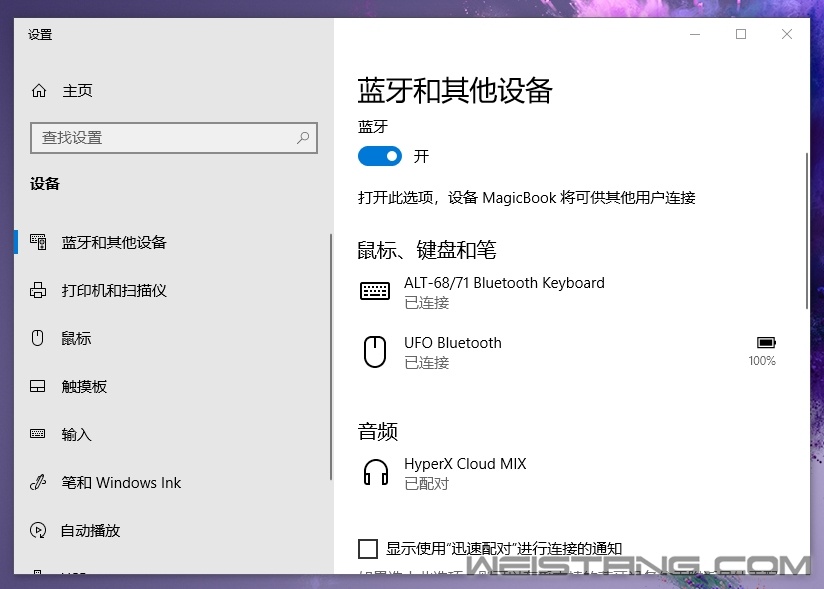The image size is (824, 589).
Task: Open 笔和 Windows Ink settings page
Action: pos(121,482)
